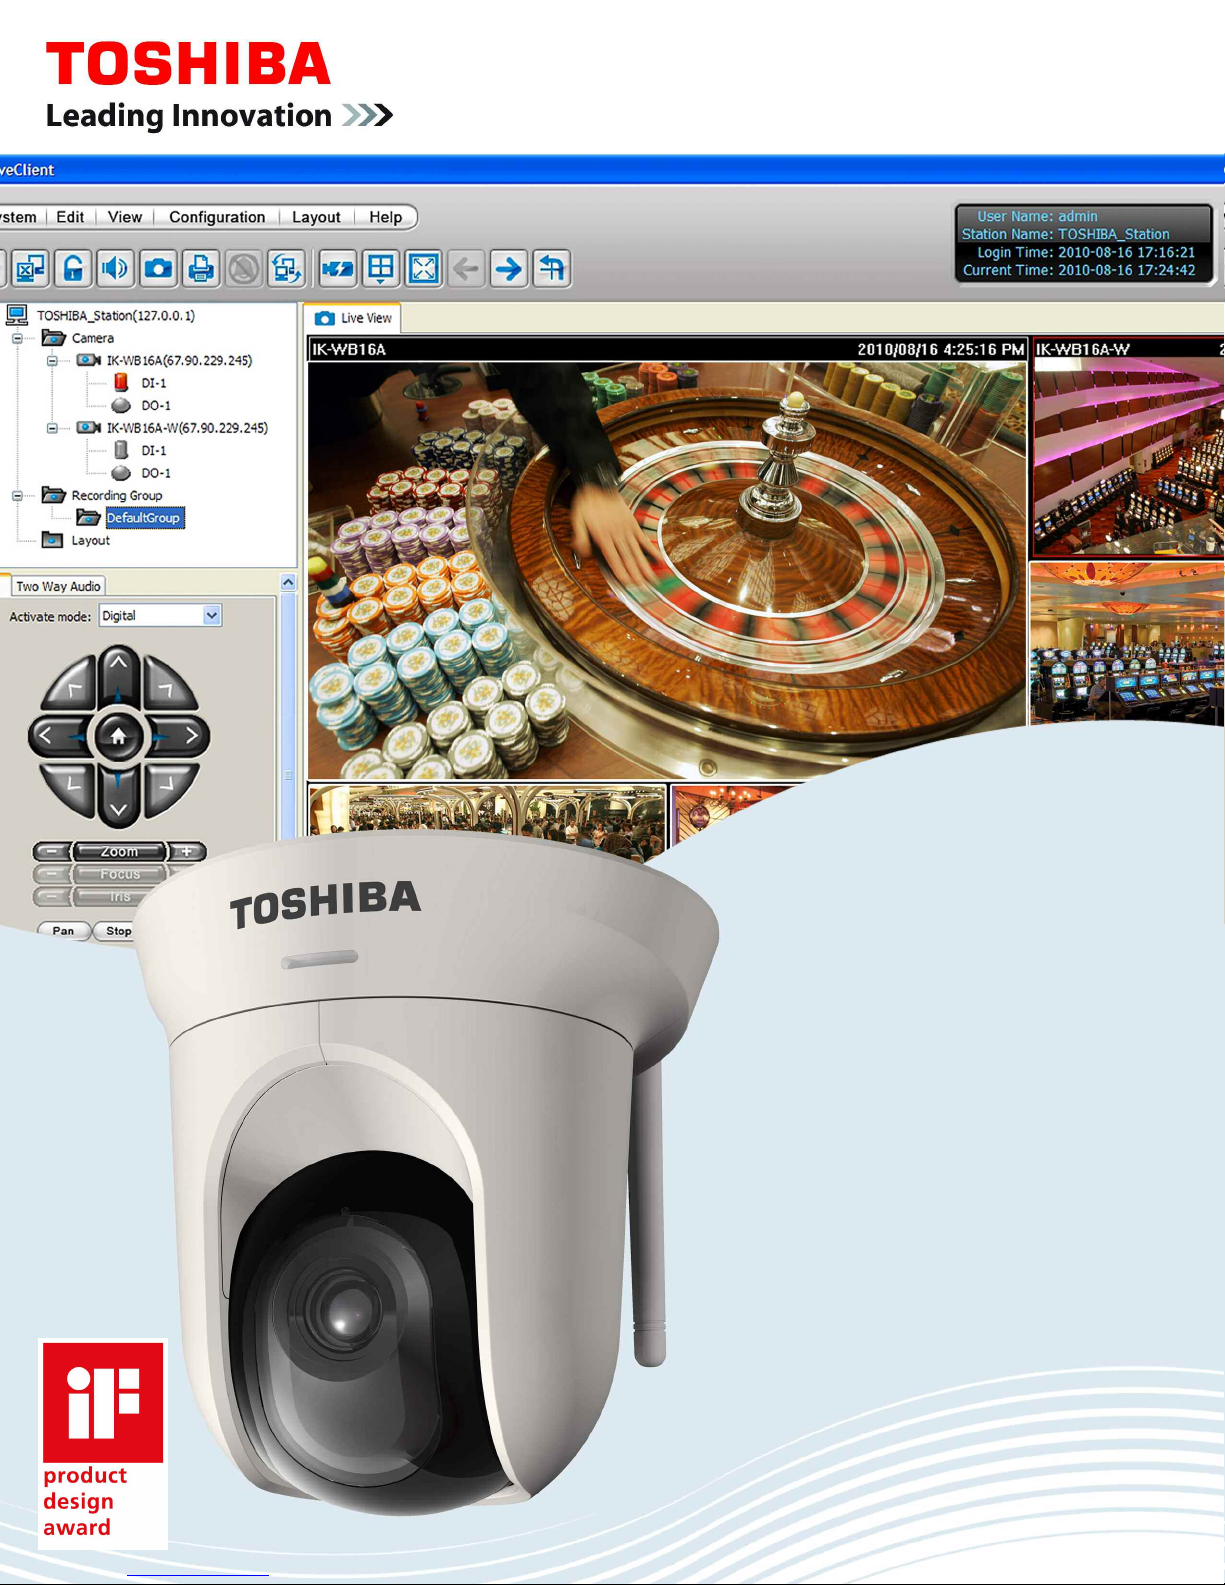Click the Focus minus button
1225x1585 pixels.
[51, 874]
